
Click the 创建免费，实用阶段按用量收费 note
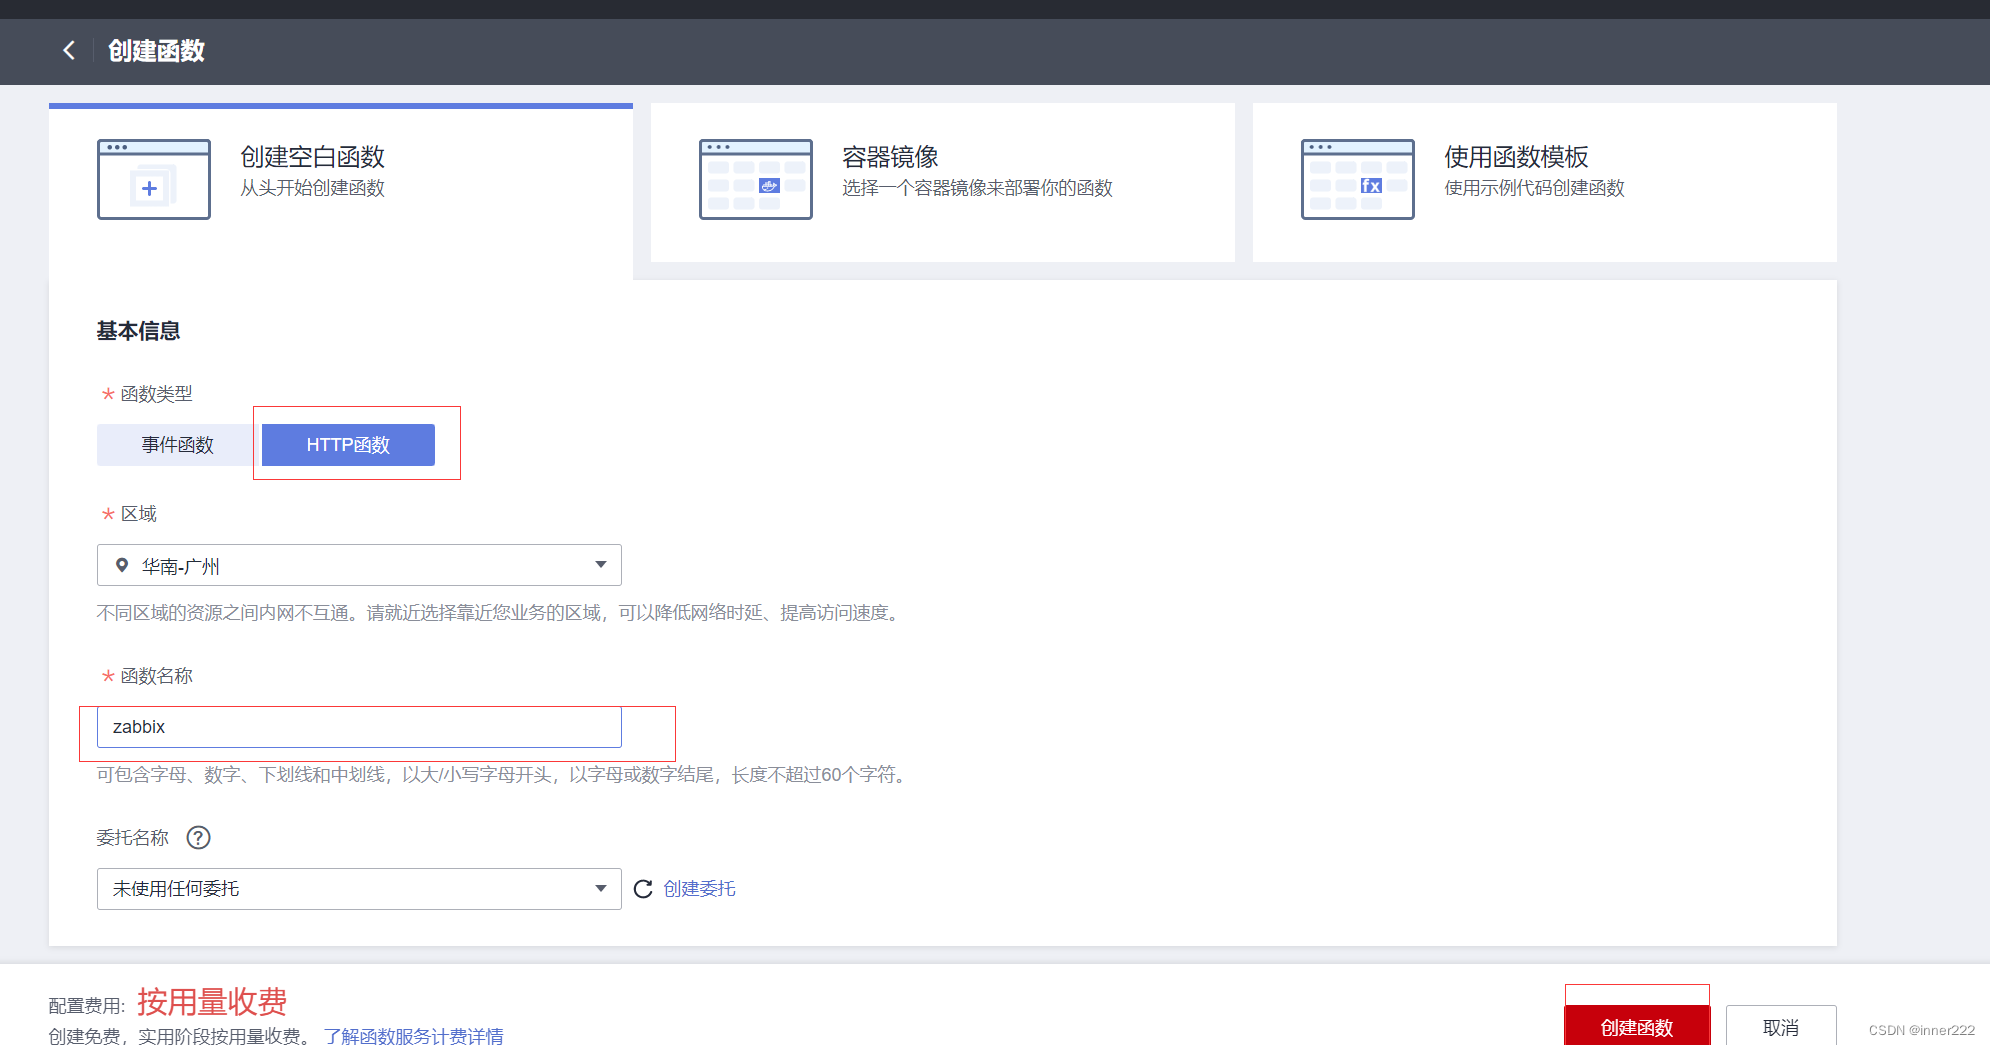(x=180, y=1036)
